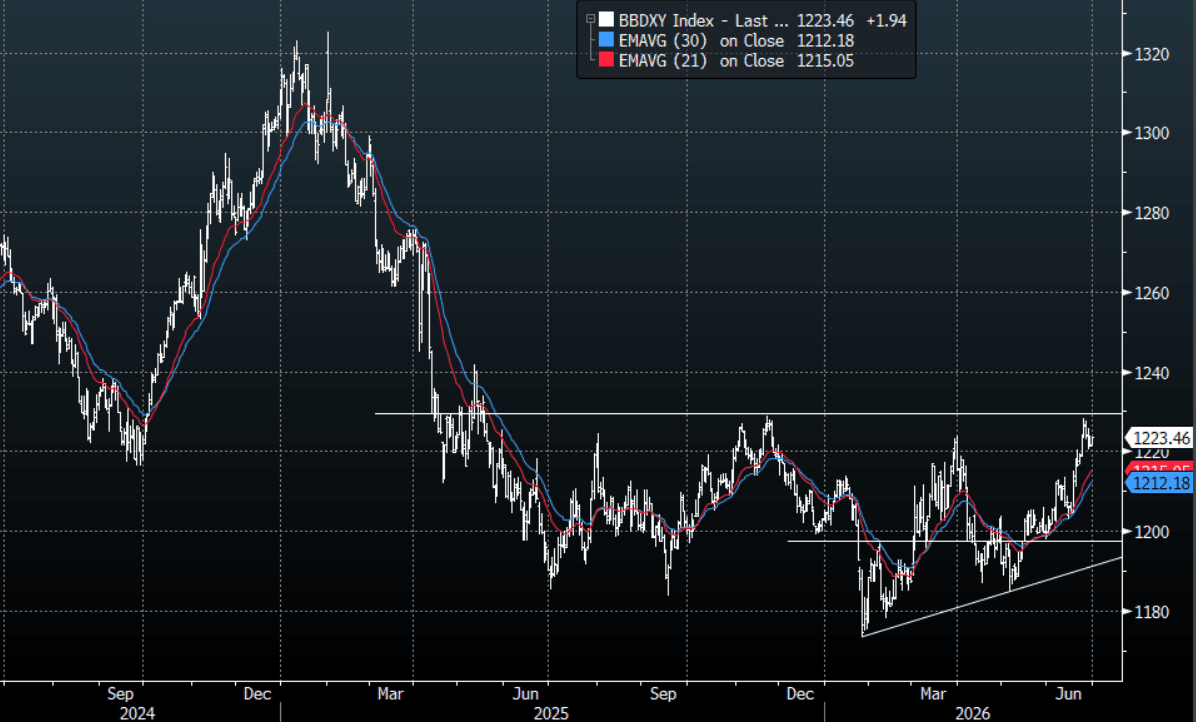Click the 1215.05 value in the legend
The image size is (1196, 722).
[825, 60]
